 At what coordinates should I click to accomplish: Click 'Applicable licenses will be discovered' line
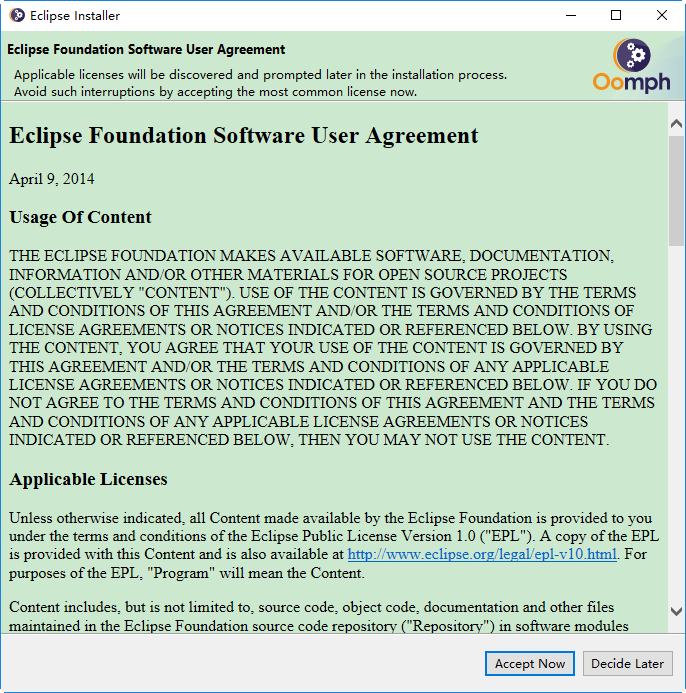[x=260, y=75]
